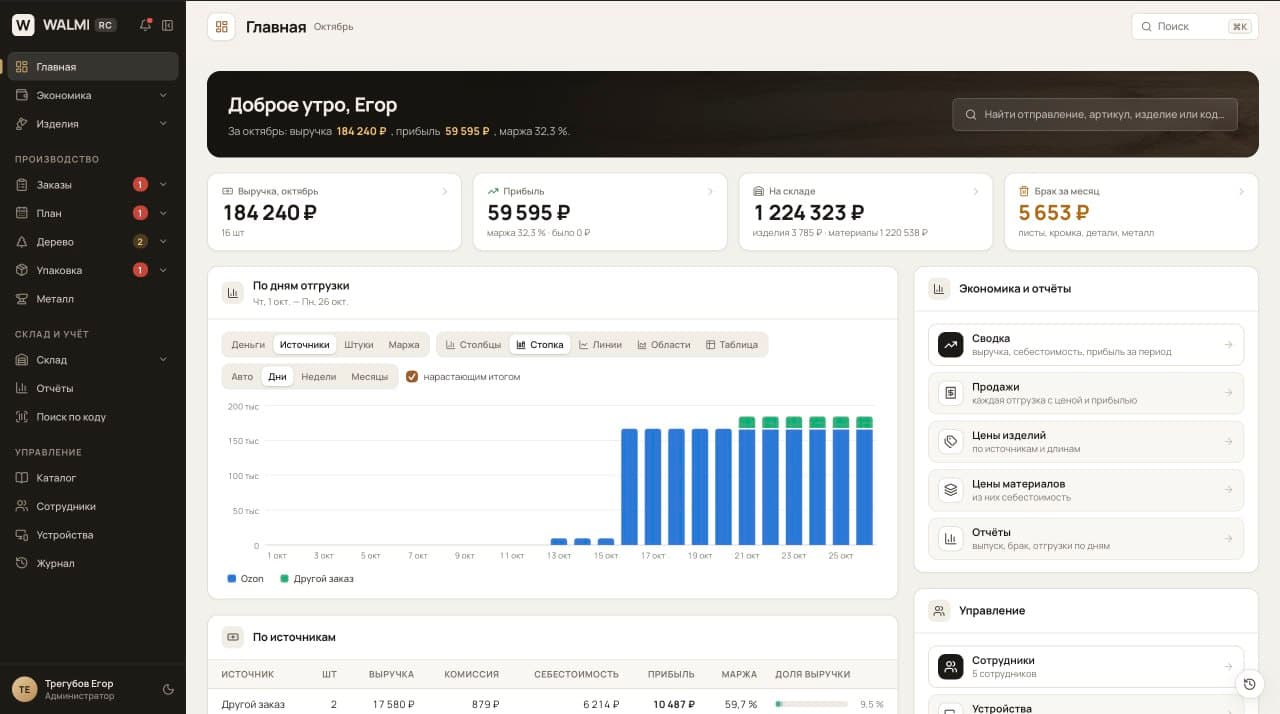The width and height of the screenshot is (1280, 714).
Task: Toggle dark theme moon icon
Action: point(168,689)
